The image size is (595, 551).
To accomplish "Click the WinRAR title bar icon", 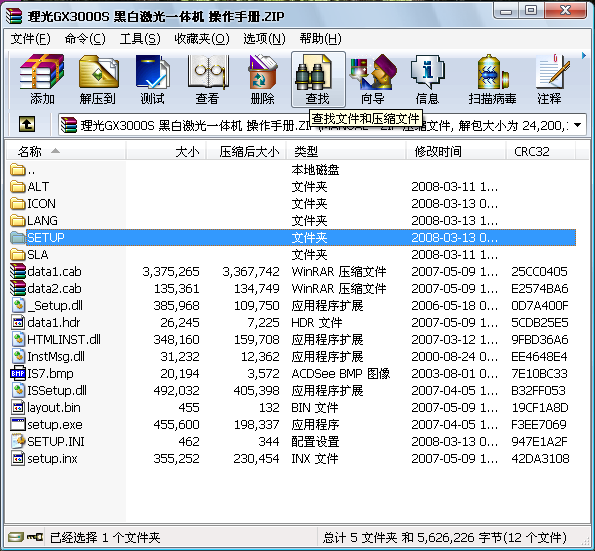I will tap(14, 16).
